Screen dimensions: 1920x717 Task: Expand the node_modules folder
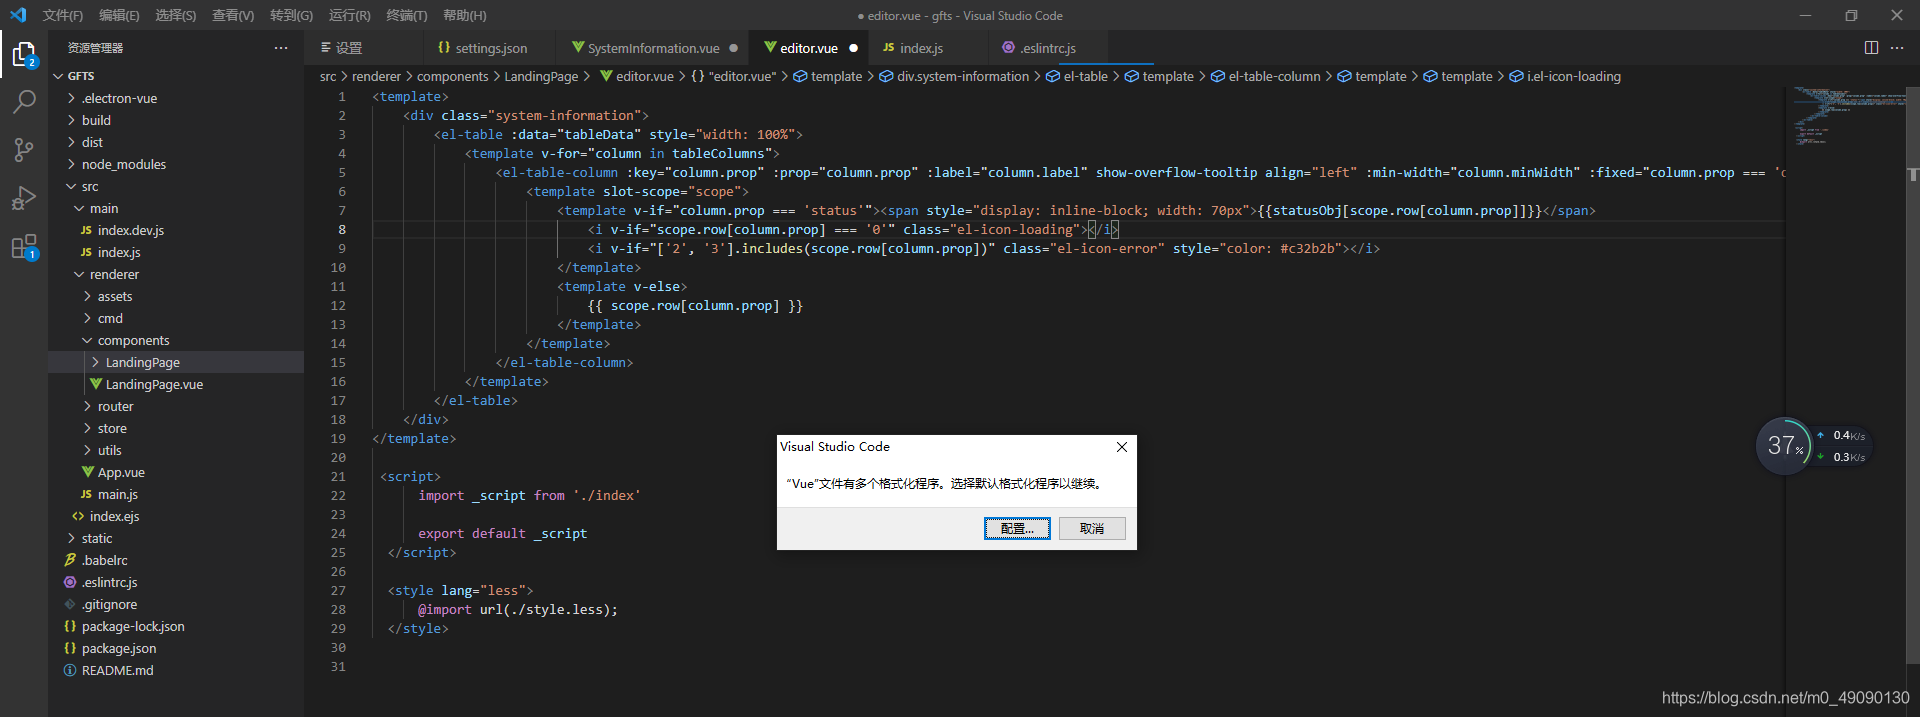pyautogui.click(x=176, y=164)
